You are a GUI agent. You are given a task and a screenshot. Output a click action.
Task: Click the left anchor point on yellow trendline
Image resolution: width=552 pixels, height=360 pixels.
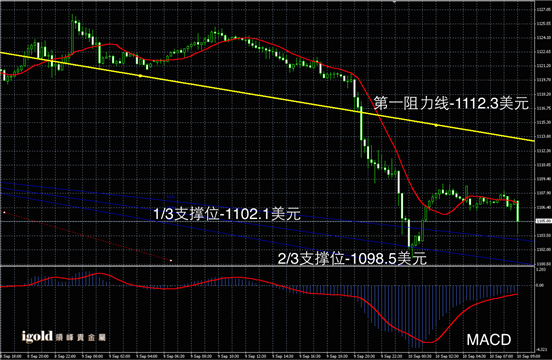(140, 76)
